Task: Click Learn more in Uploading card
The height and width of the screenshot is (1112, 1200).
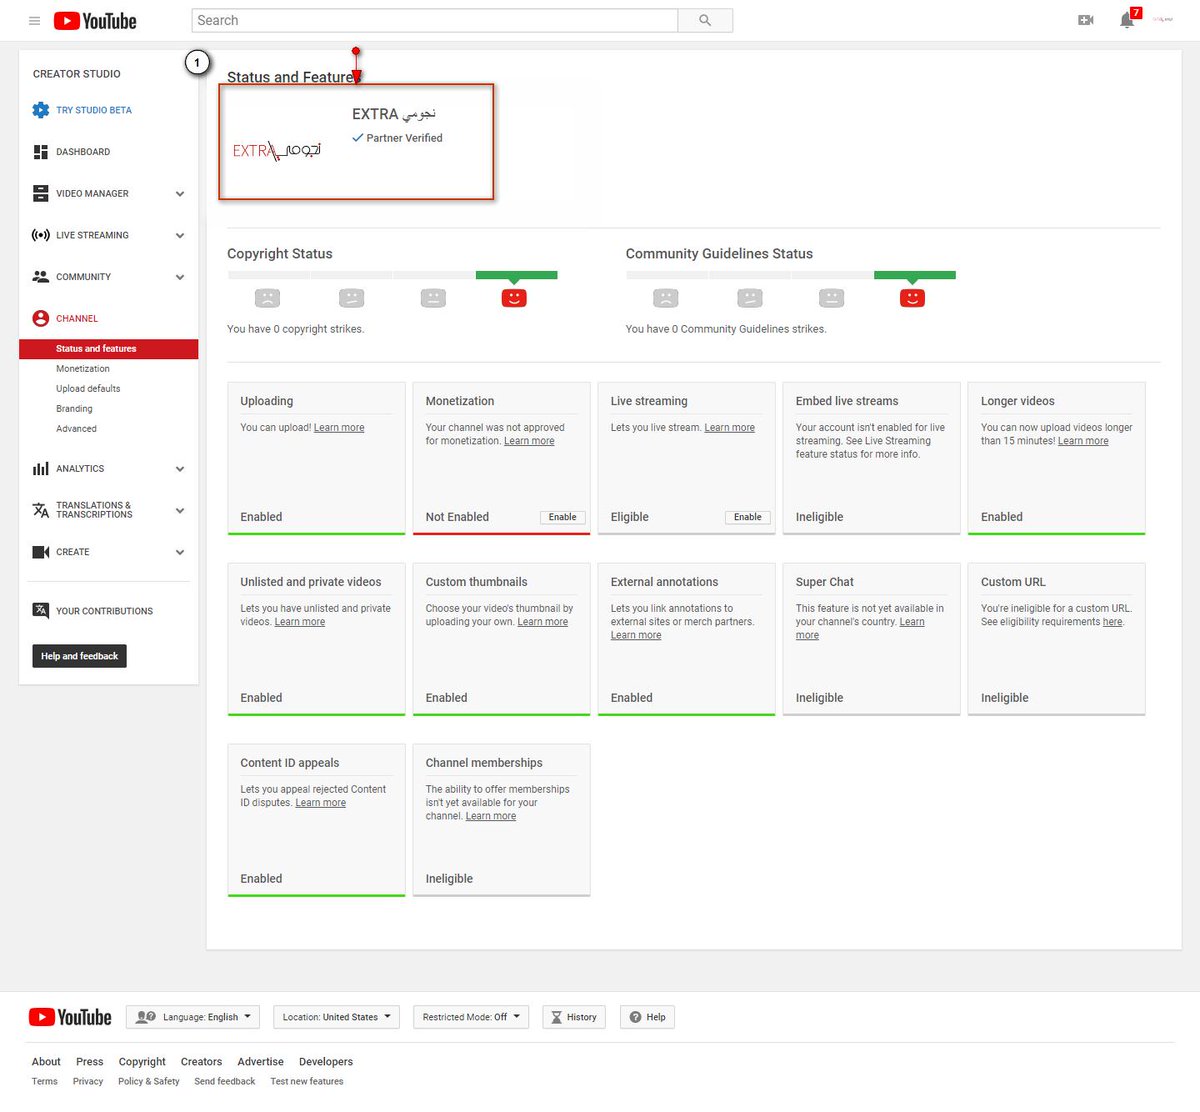Action: [339, 428]
